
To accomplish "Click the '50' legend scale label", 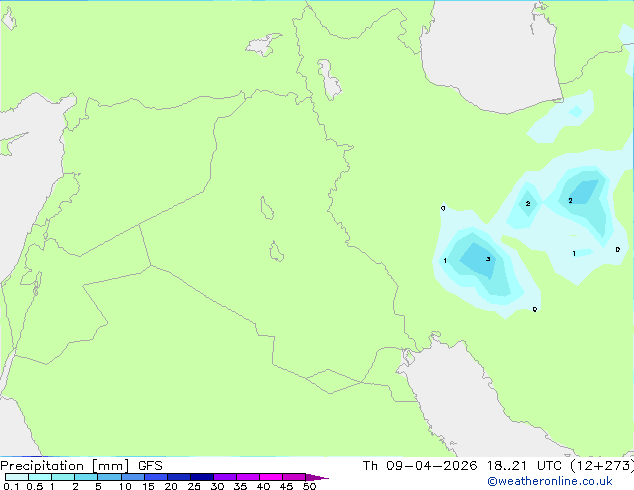I will click(x=309, y=486).
